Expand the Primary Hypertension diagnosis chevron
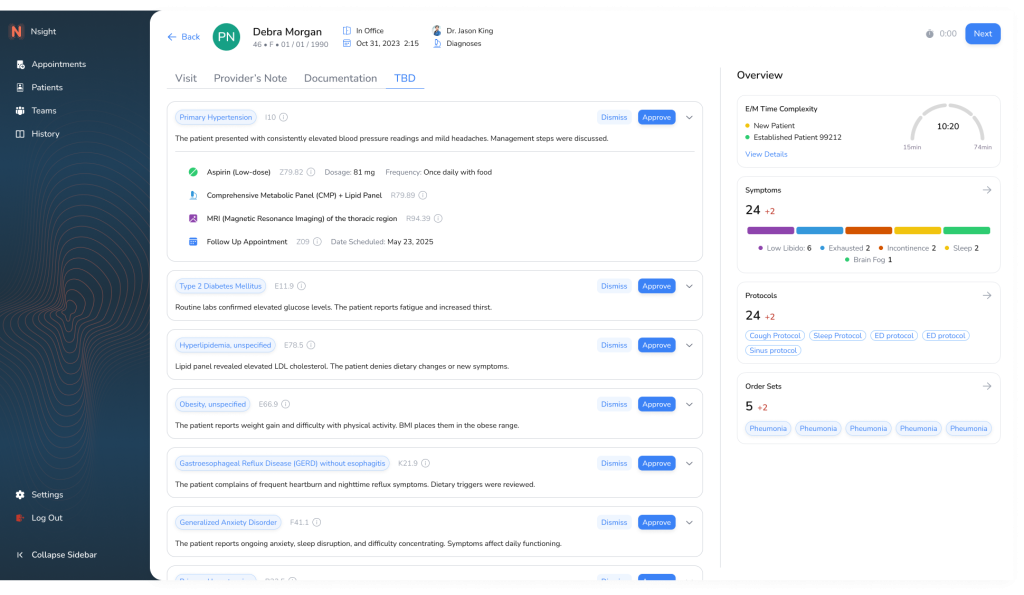 [689, 117]
